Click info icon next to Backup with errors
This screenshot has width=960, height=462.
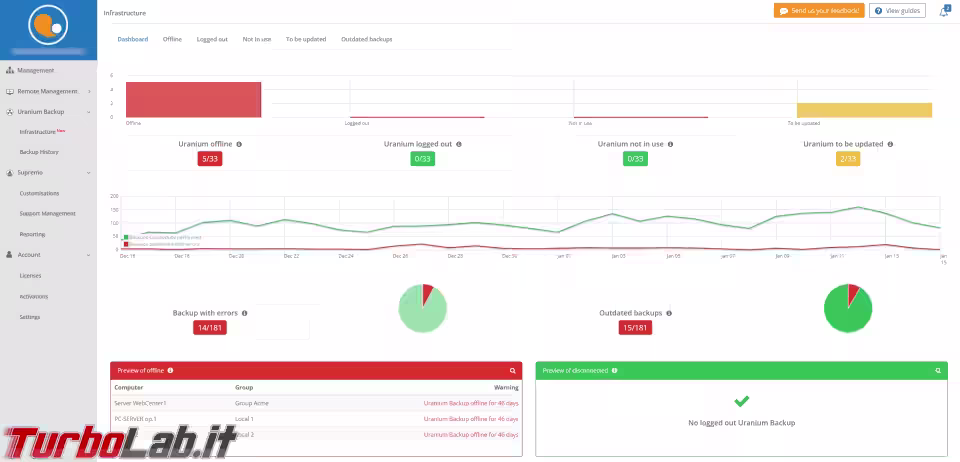pos(244,313)
